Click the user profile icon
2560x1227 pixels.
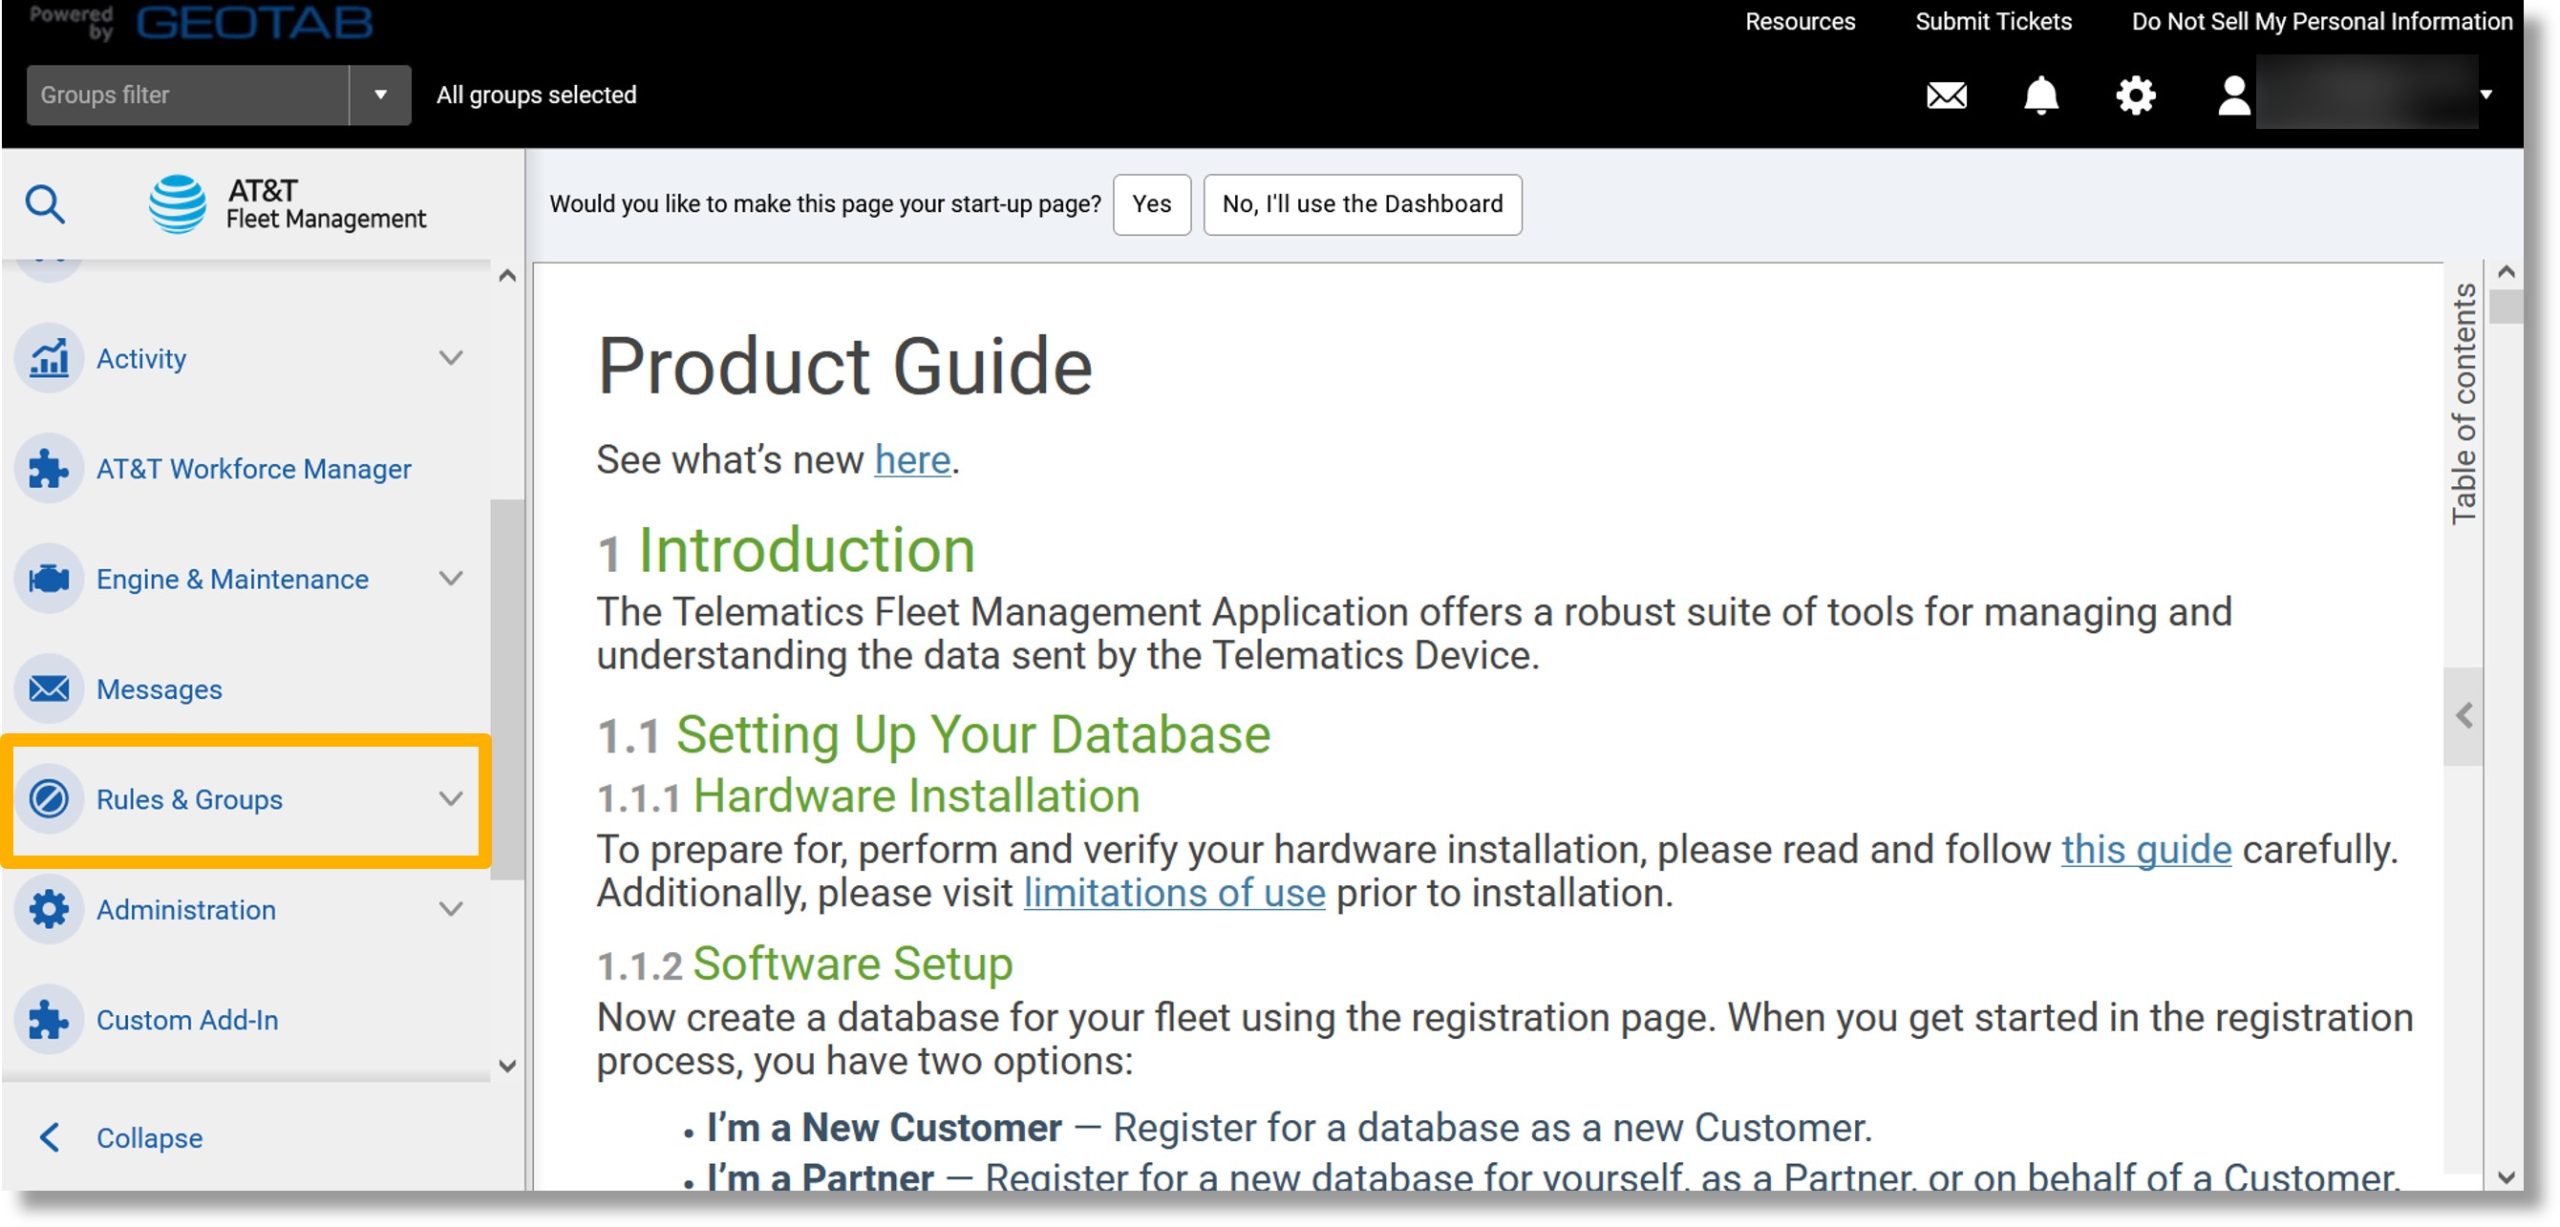coord(2227,93)
